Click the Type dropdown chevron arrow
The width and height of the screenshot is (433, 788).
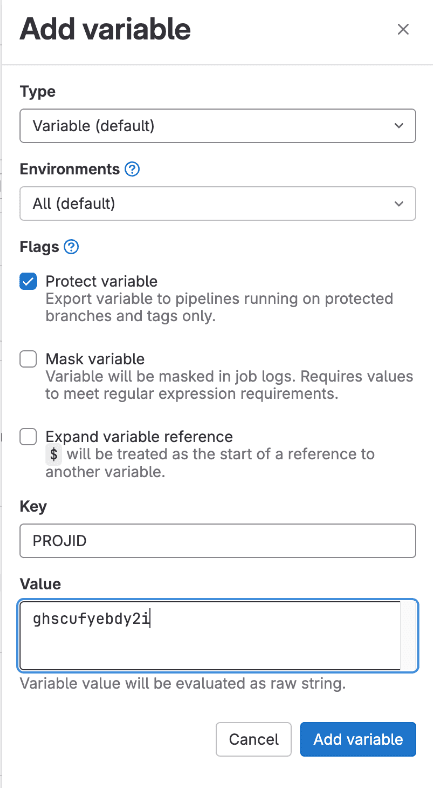pos(399,126)
